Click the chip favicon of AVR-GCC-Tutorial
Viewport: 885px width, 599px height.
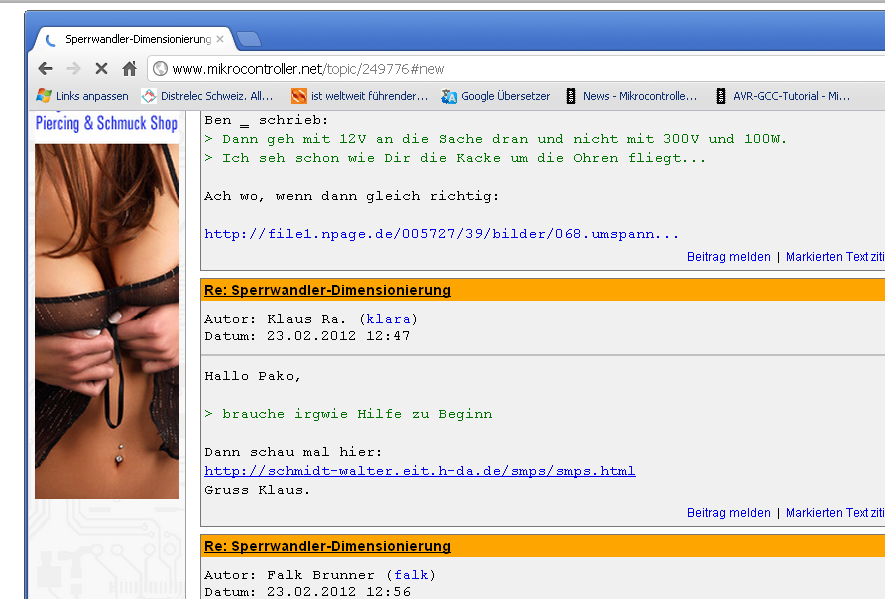click(721, 96)
